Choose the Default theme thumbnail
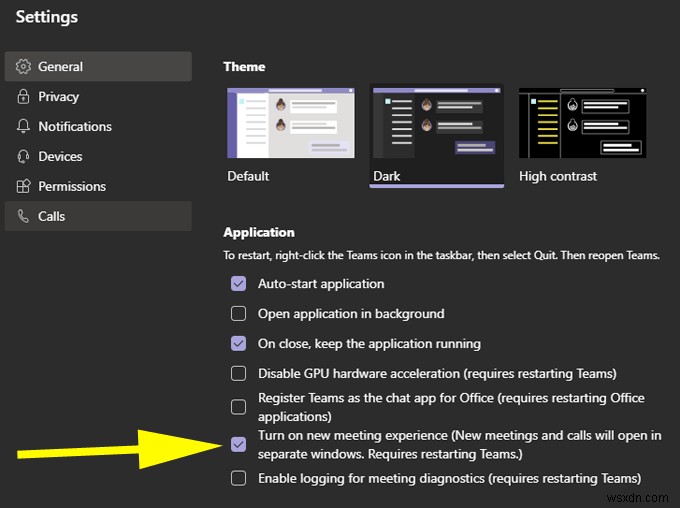Image resolution: width=680 pixels, height=508 pixels. [291, 123]
